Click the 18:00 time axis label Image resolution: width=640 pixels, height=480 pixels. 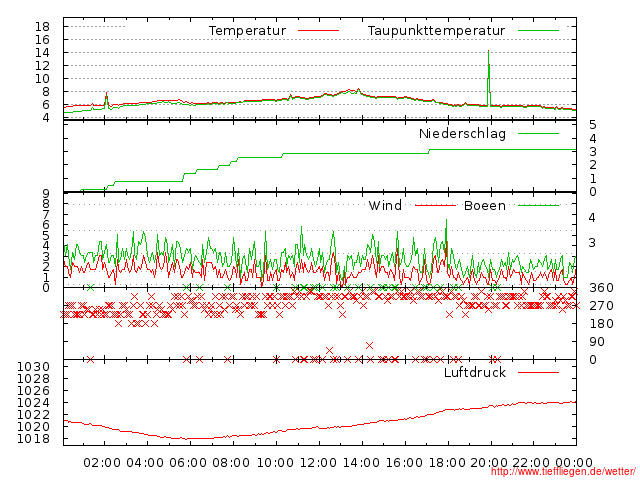pos(447,463)
